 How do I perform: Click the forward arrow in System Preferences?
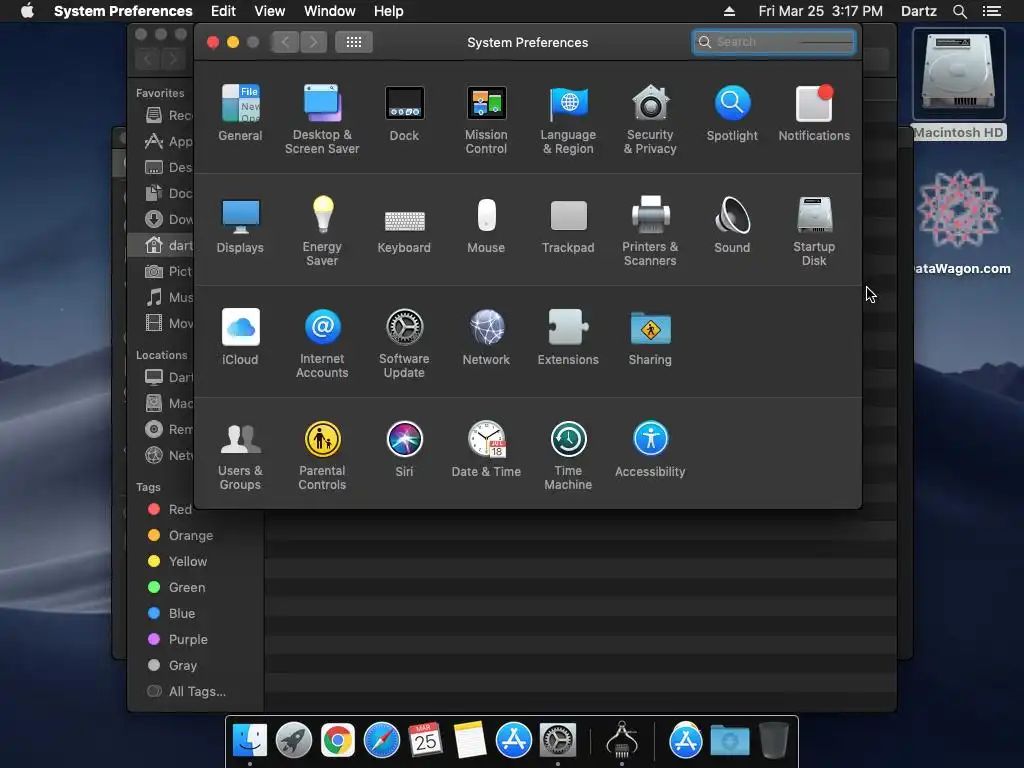pyautogui.click(x=313, y=42)
